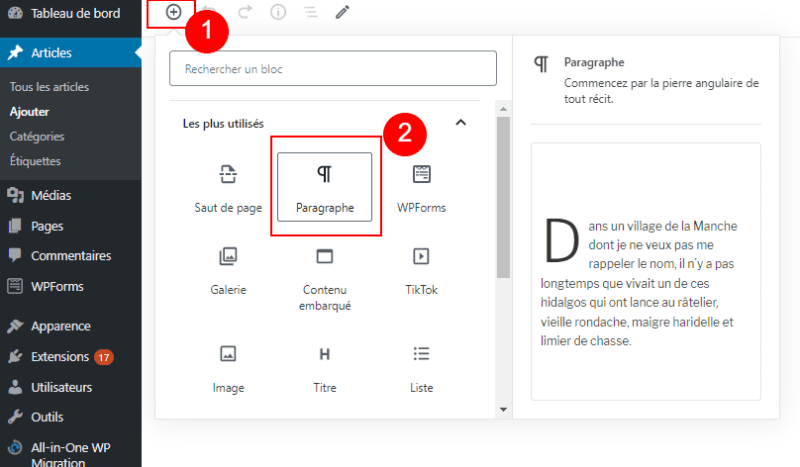The image size is (800, 467).
Task: Add a Galerie block
Action: coord(228,269)
